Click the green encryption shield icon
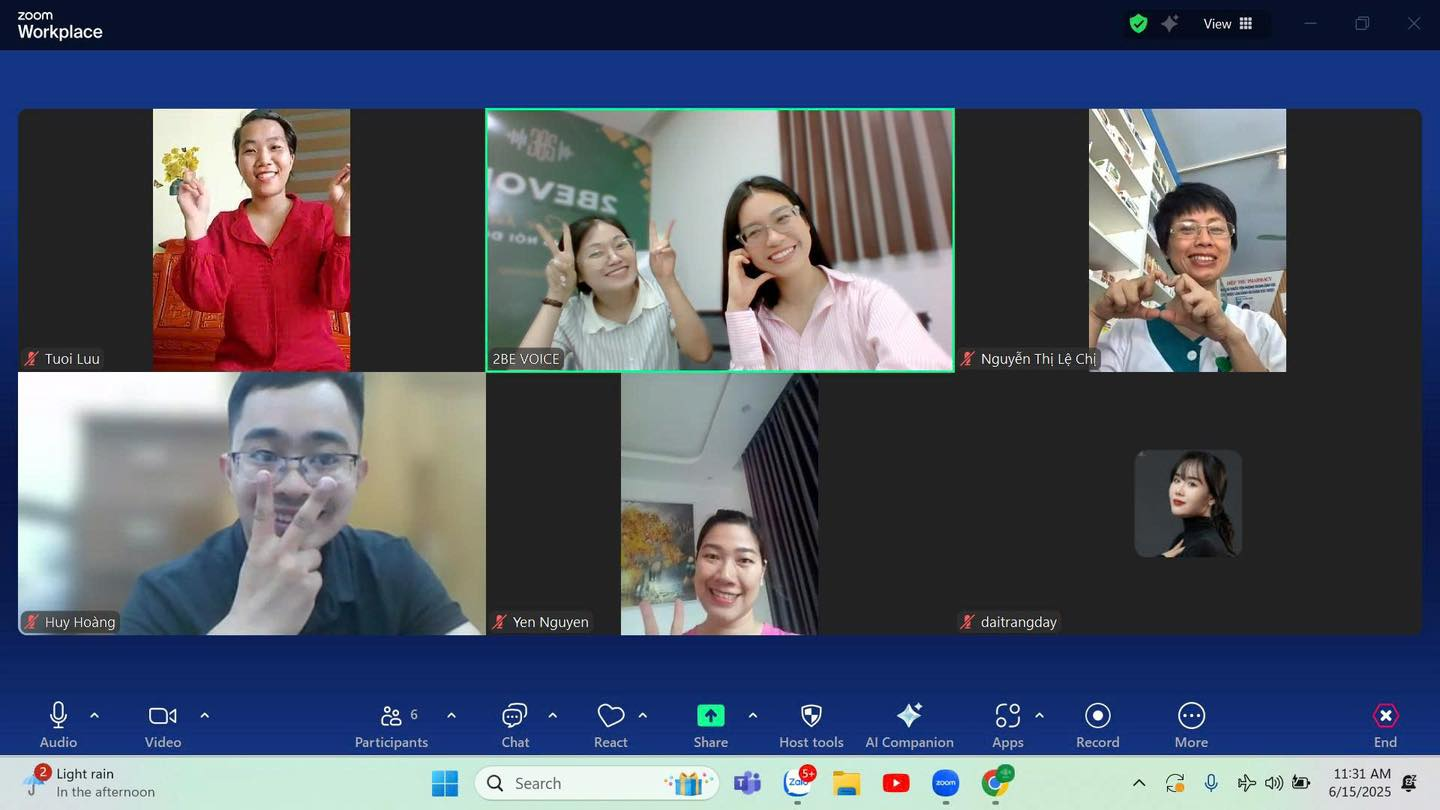The height and width of the screenshot is (810, 1440). pos(1138,24)
